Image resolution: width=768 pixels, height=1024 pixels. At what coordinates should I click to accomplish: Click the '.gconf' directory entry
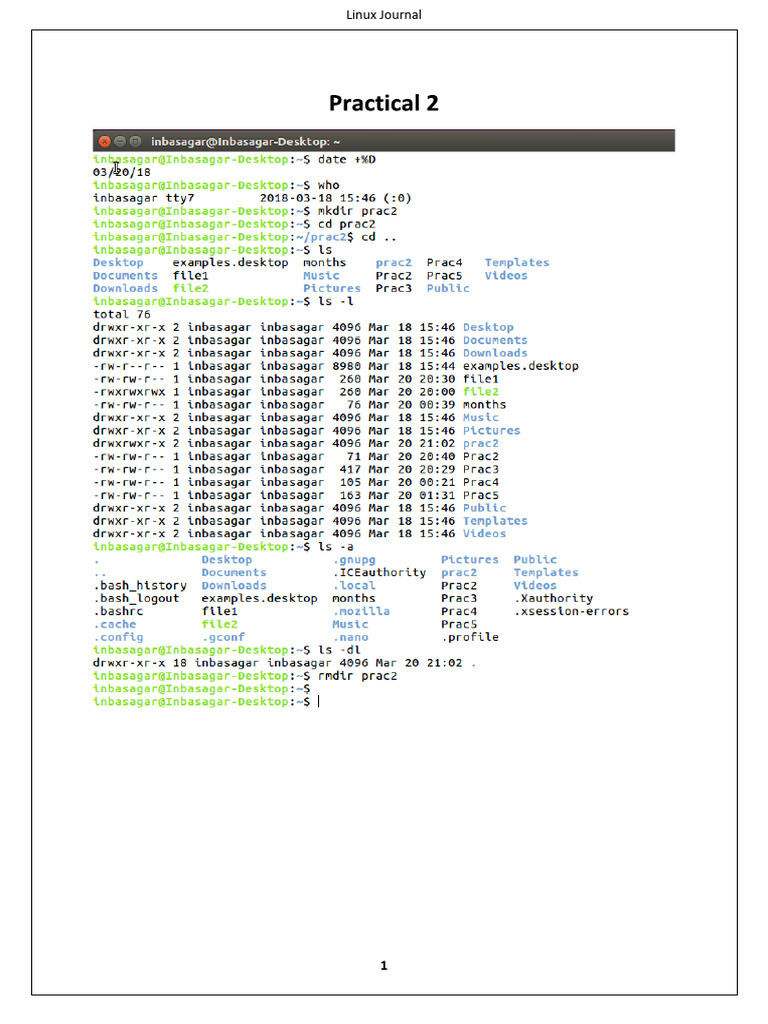pos(223,637)
